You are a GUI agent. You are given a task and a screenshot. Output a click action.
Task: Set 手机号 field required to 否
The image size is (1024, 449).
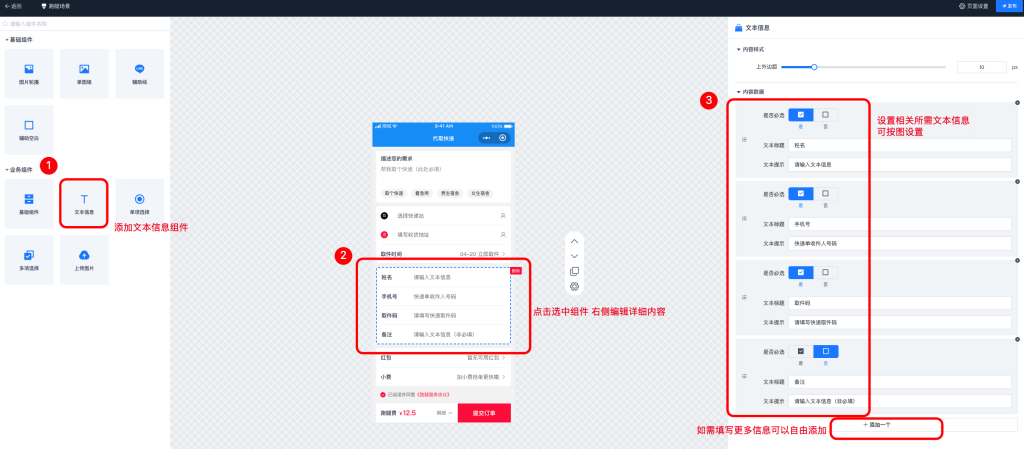(x=825, y=193)
